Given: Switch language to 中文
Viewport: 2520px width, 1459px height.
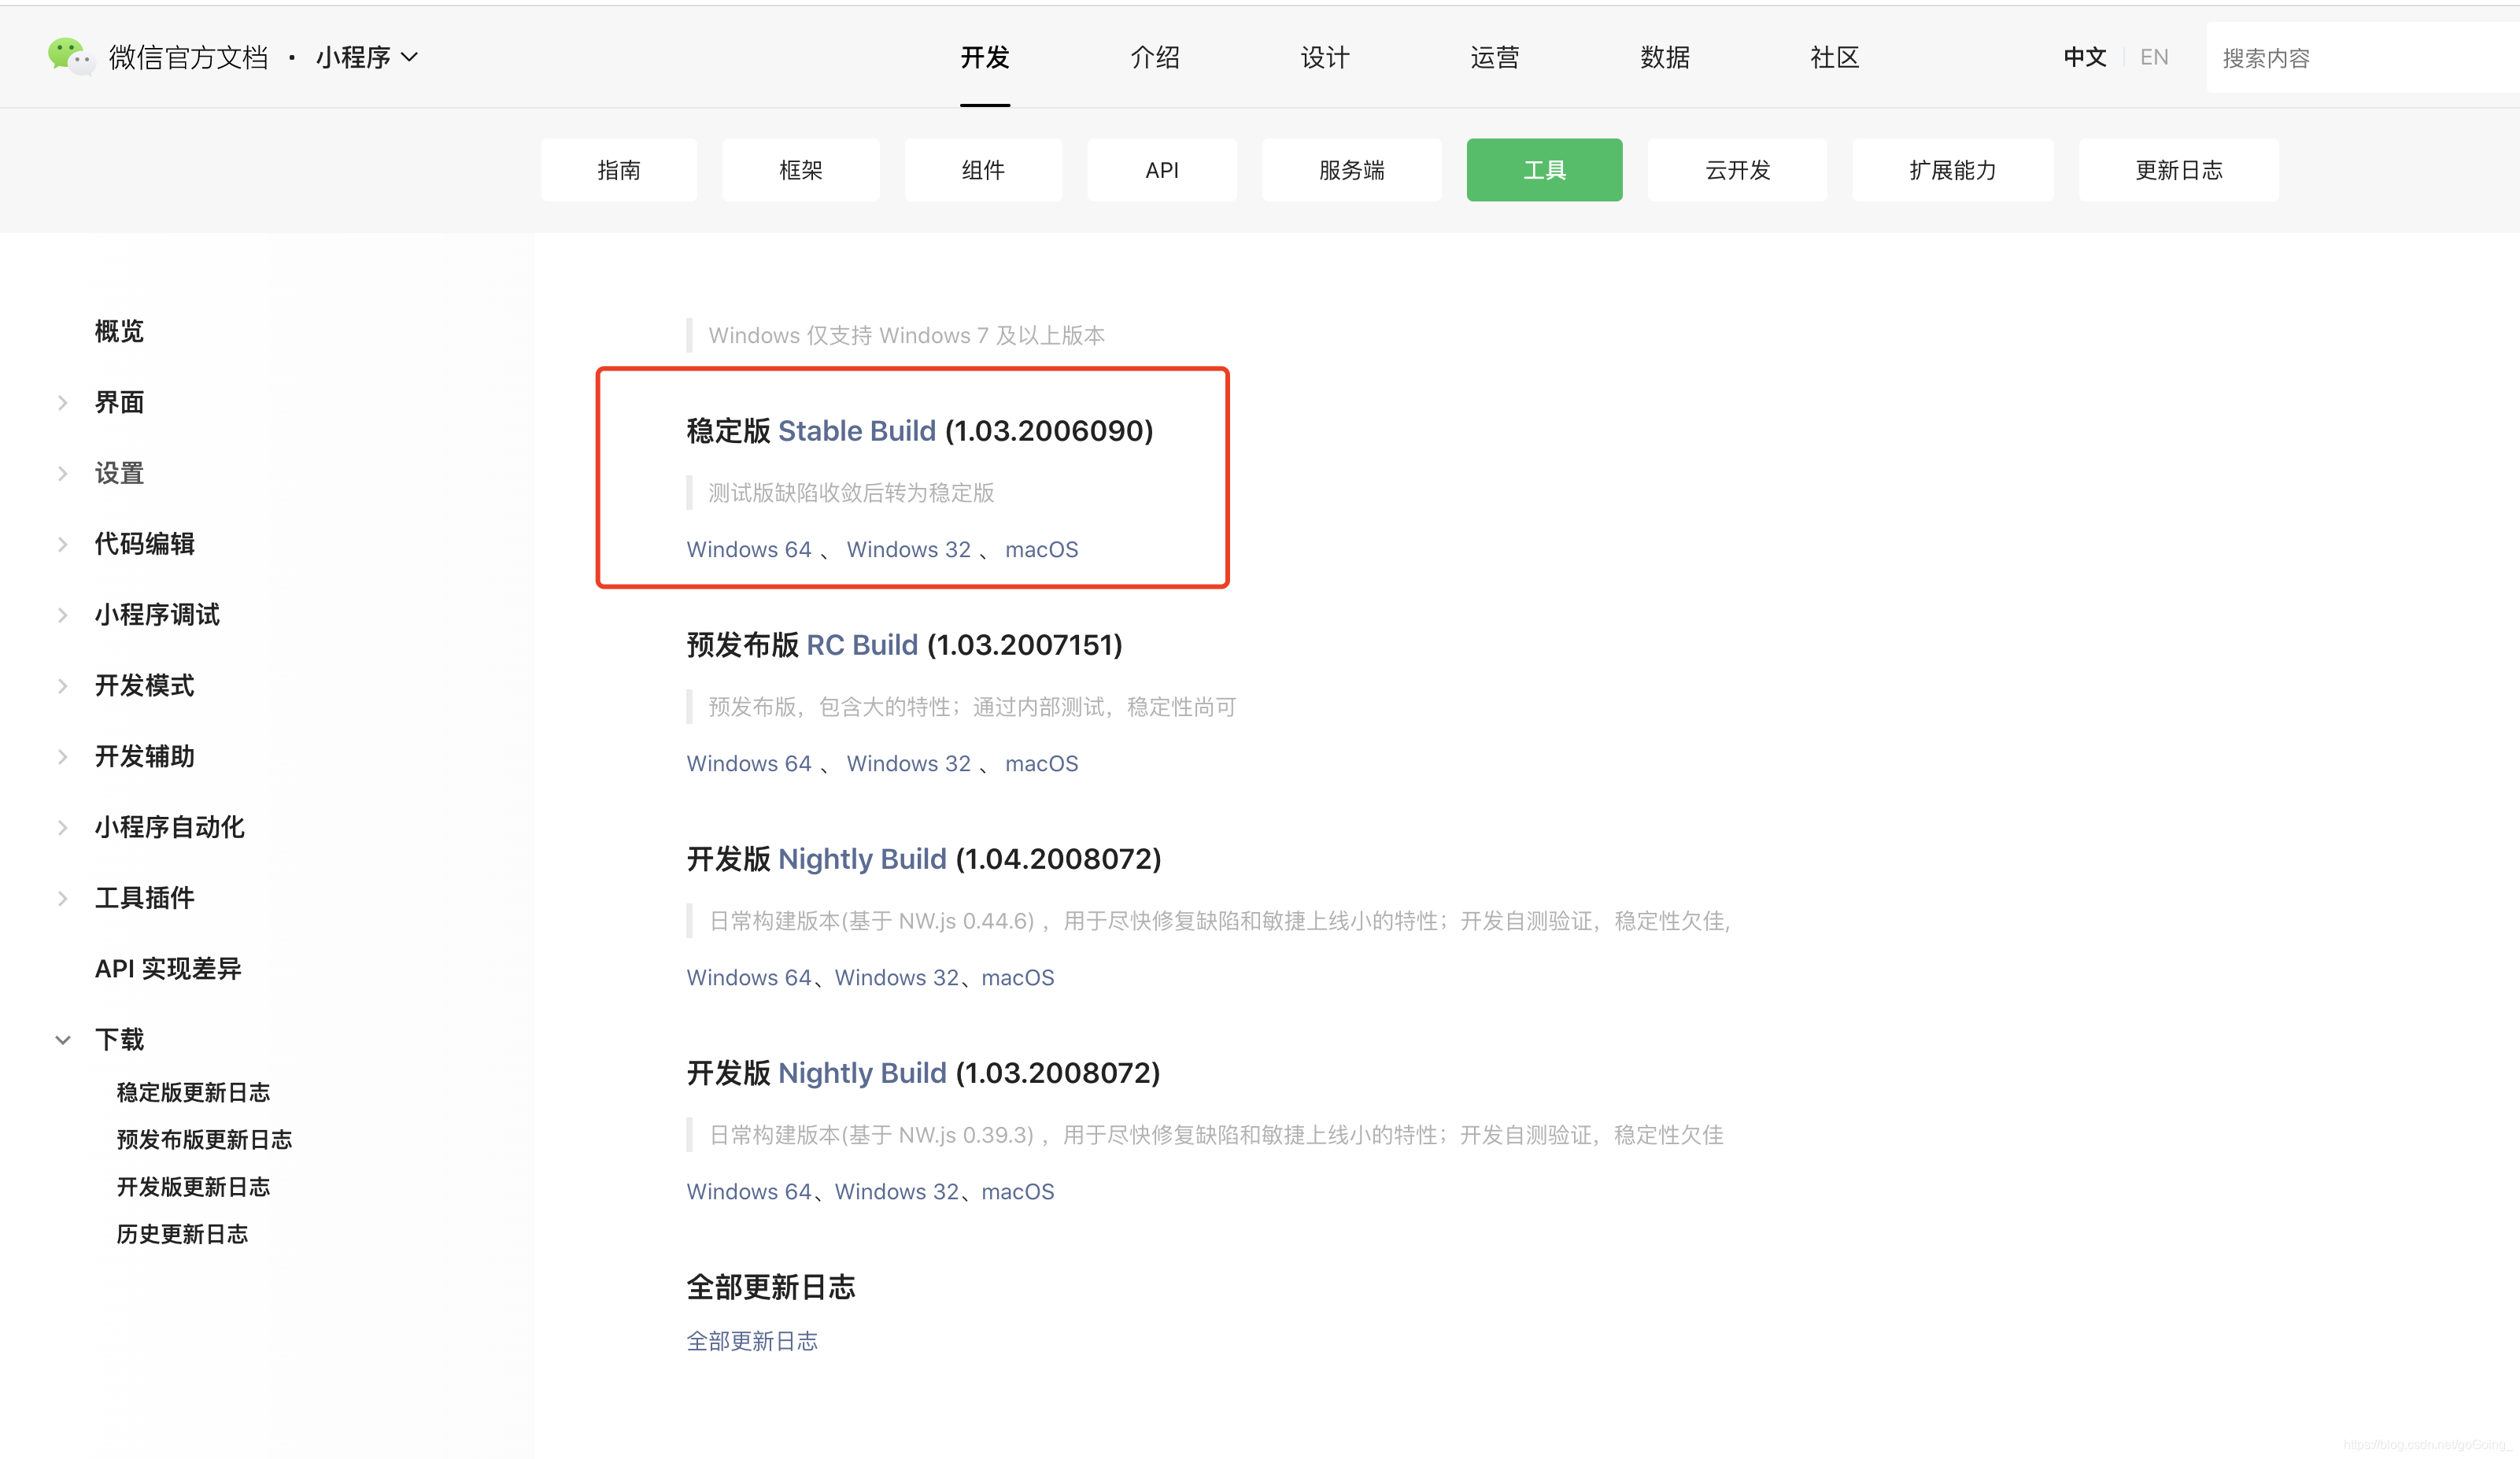Looking at the screenshot, I should (2085, 58).
